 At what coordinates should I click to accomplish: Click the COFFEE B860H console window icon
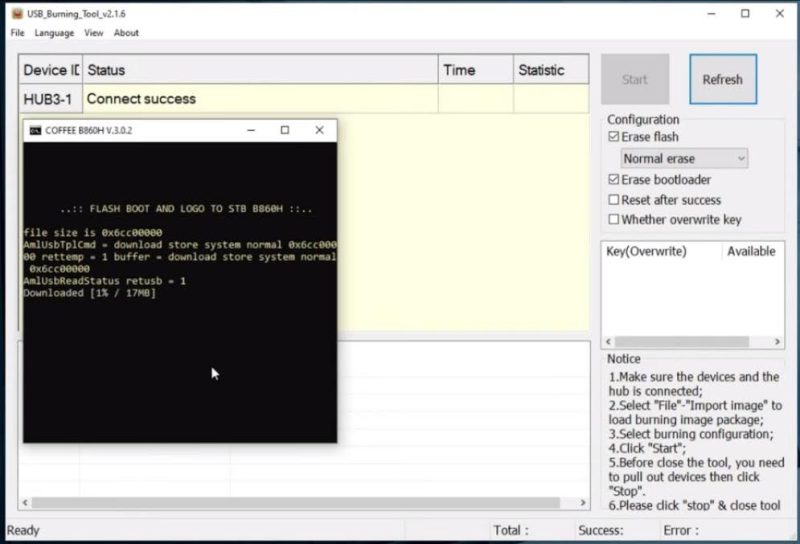click(35, 131)
